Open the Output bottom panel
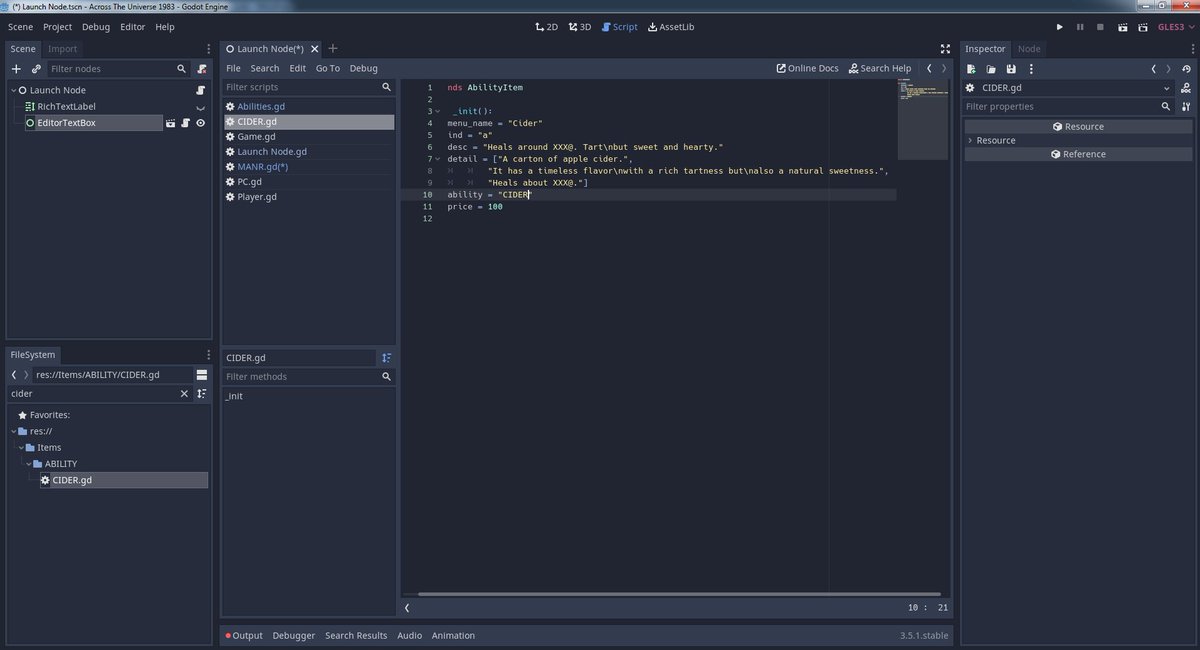1200x650 pixels. point(243,635)
